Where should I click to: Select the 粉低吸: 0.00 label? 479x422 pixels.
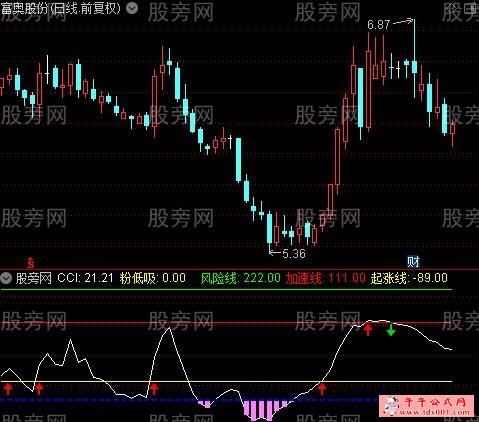(x=153, y=278)
